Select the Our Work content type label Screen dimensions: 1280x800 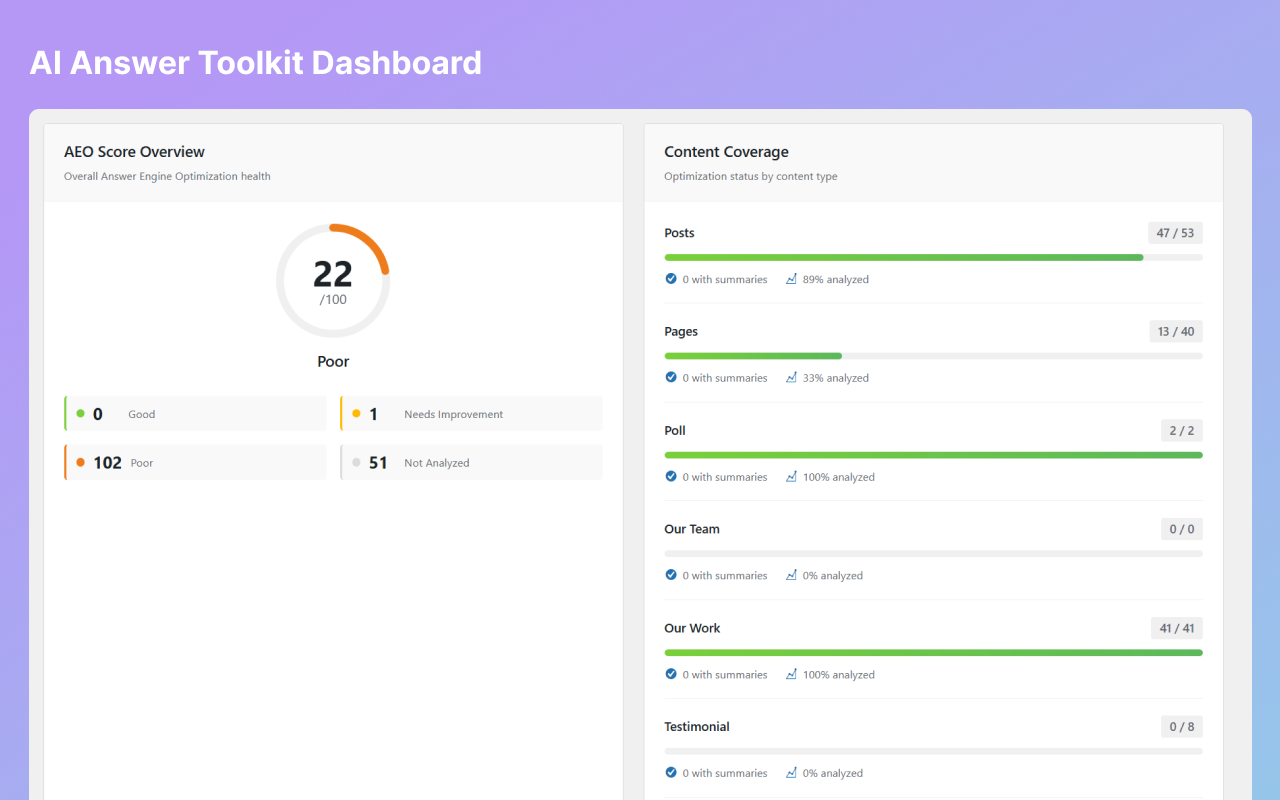click(692, 628)
